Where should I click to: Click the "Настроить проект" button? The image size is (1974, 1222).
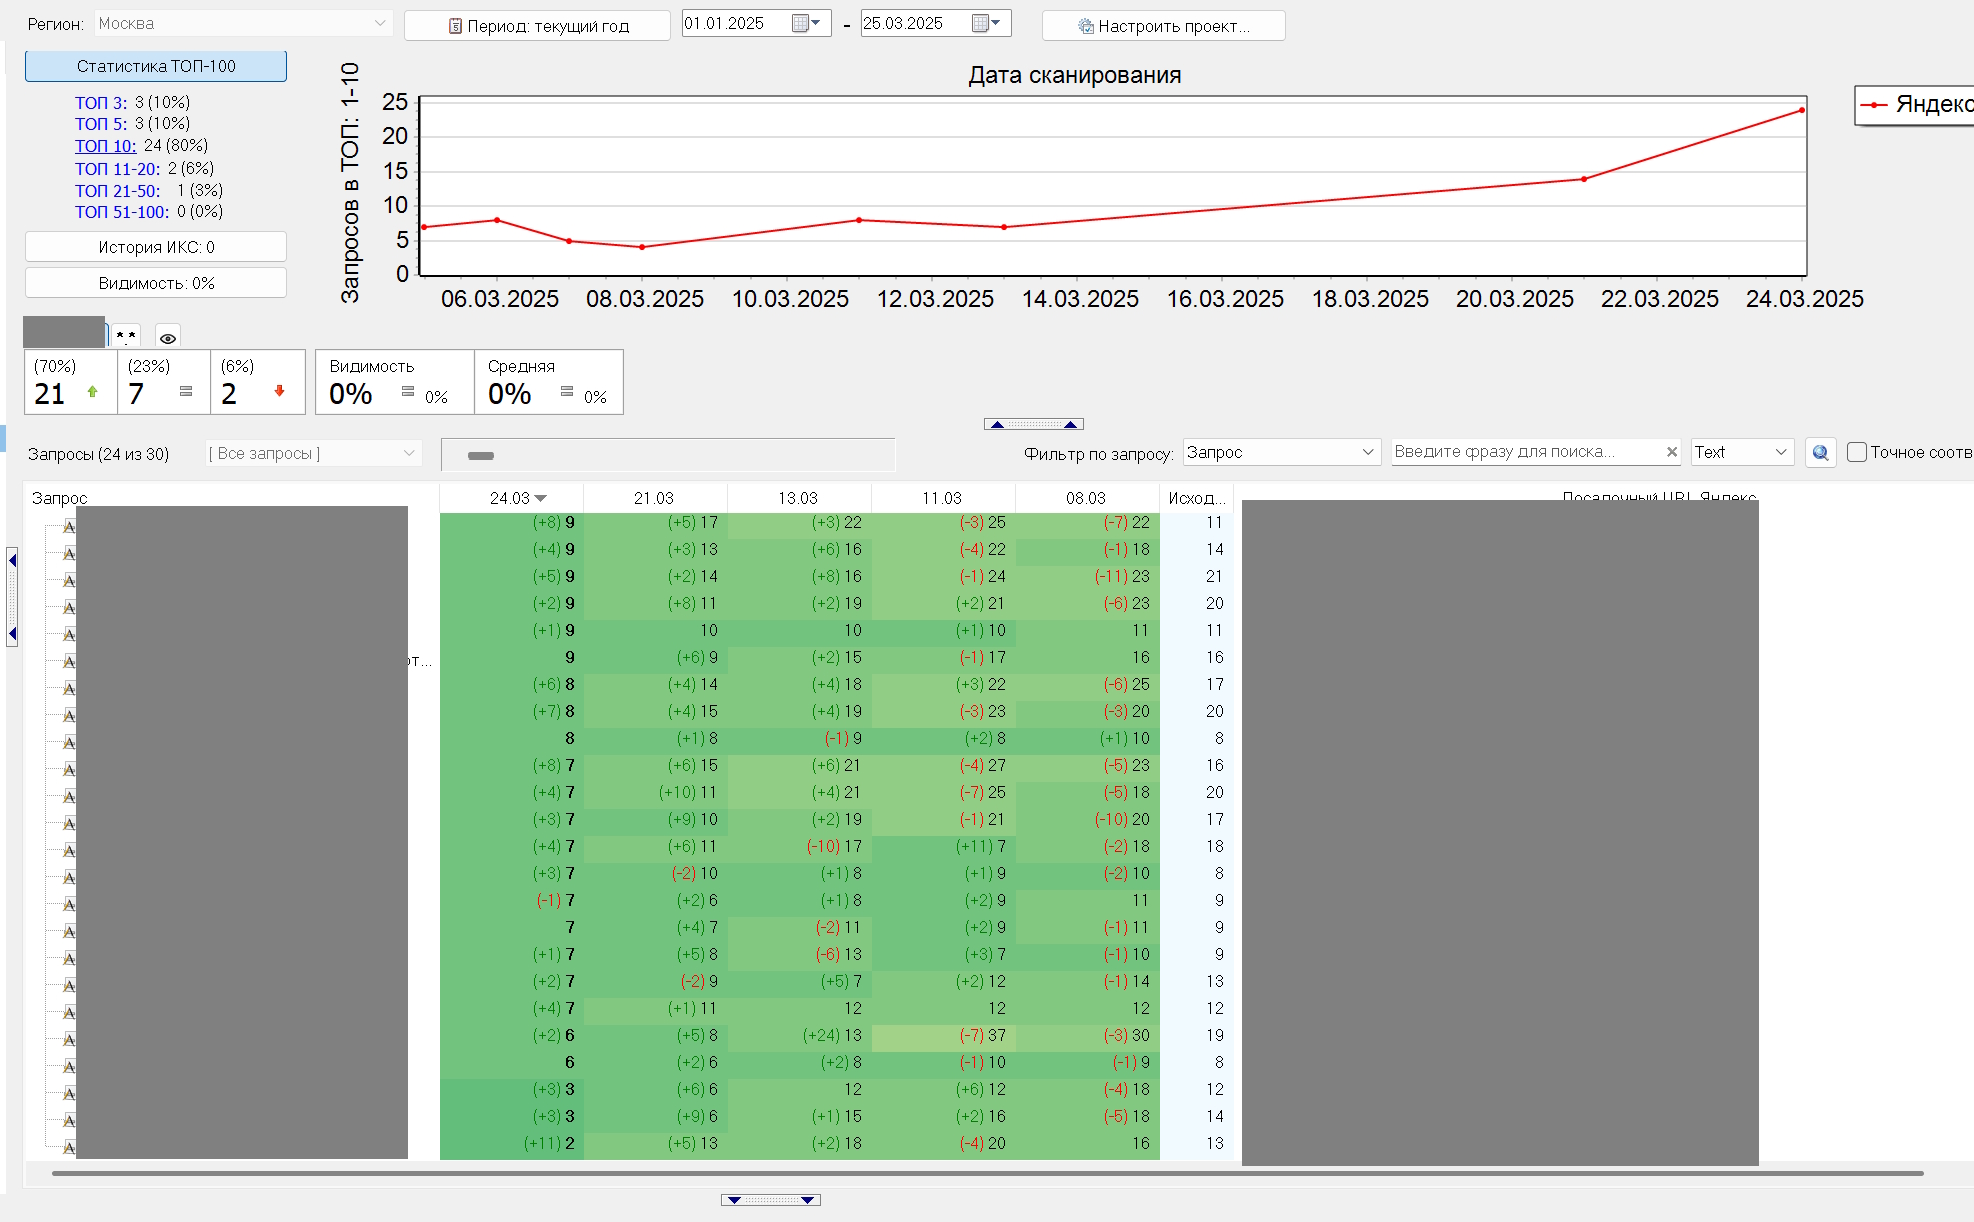(1163, 26)
